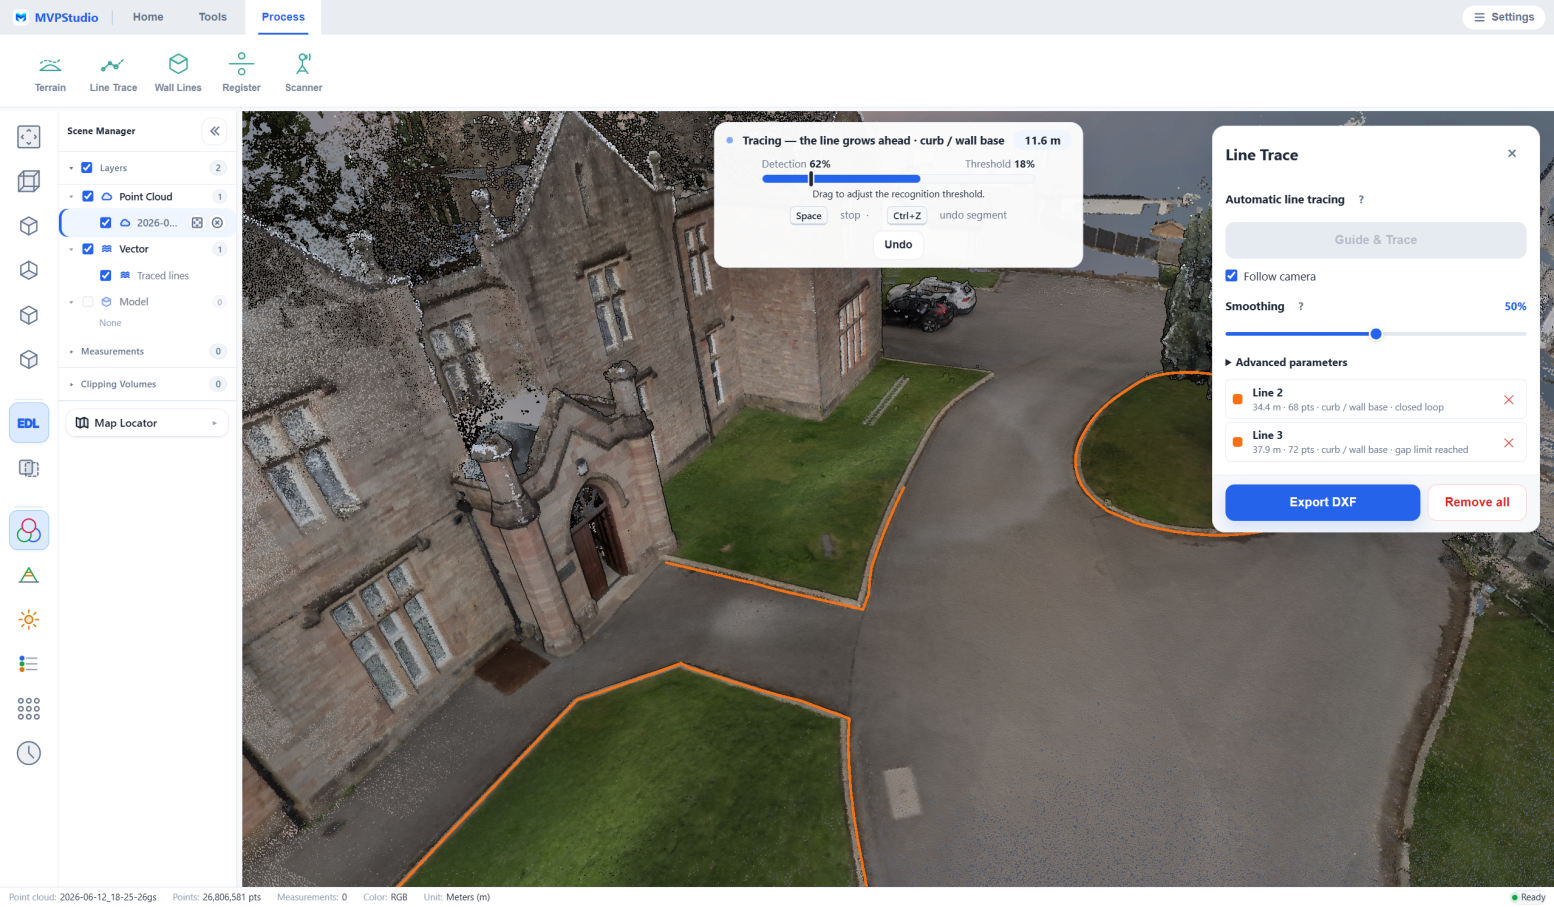Toggle the wireframe bounding box icon
Screen dimensions: 1554x907
29,181
